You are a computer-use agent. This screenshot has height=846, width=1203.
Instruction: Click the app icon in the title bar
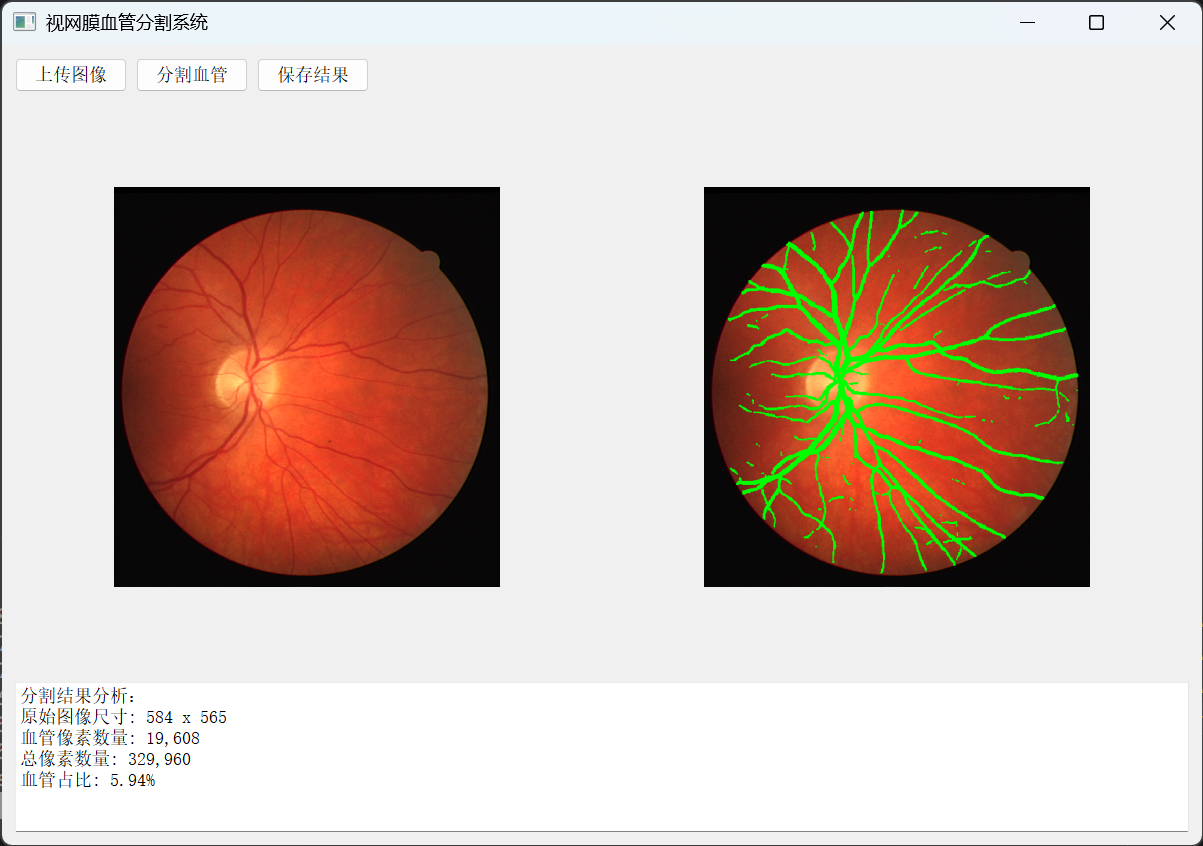click(24, 22)
